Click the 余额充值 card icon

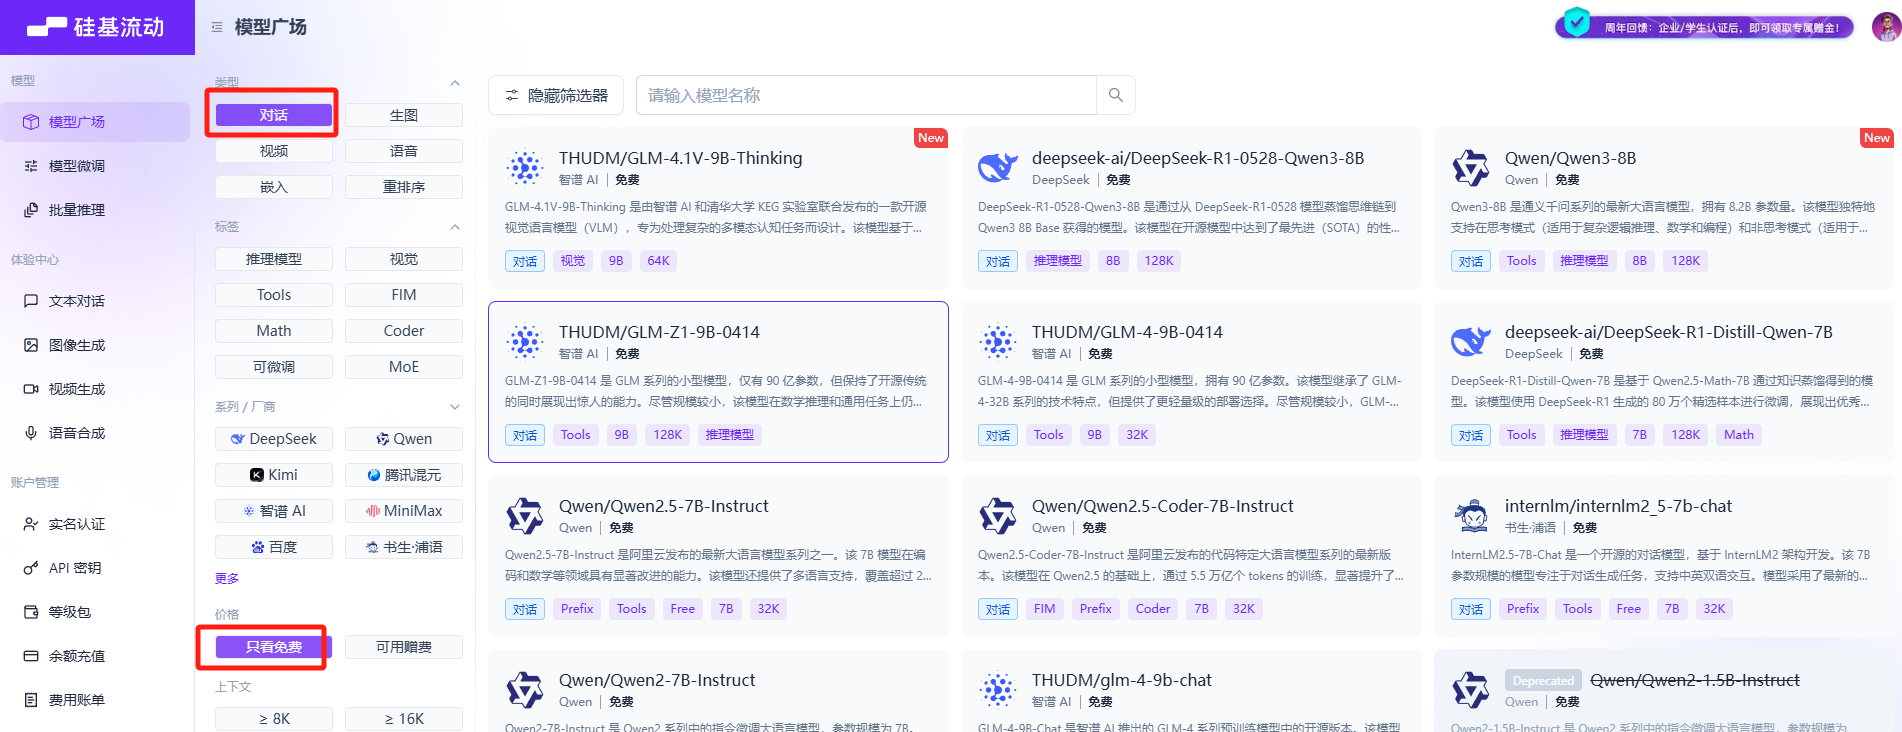(x=31, y=656)
